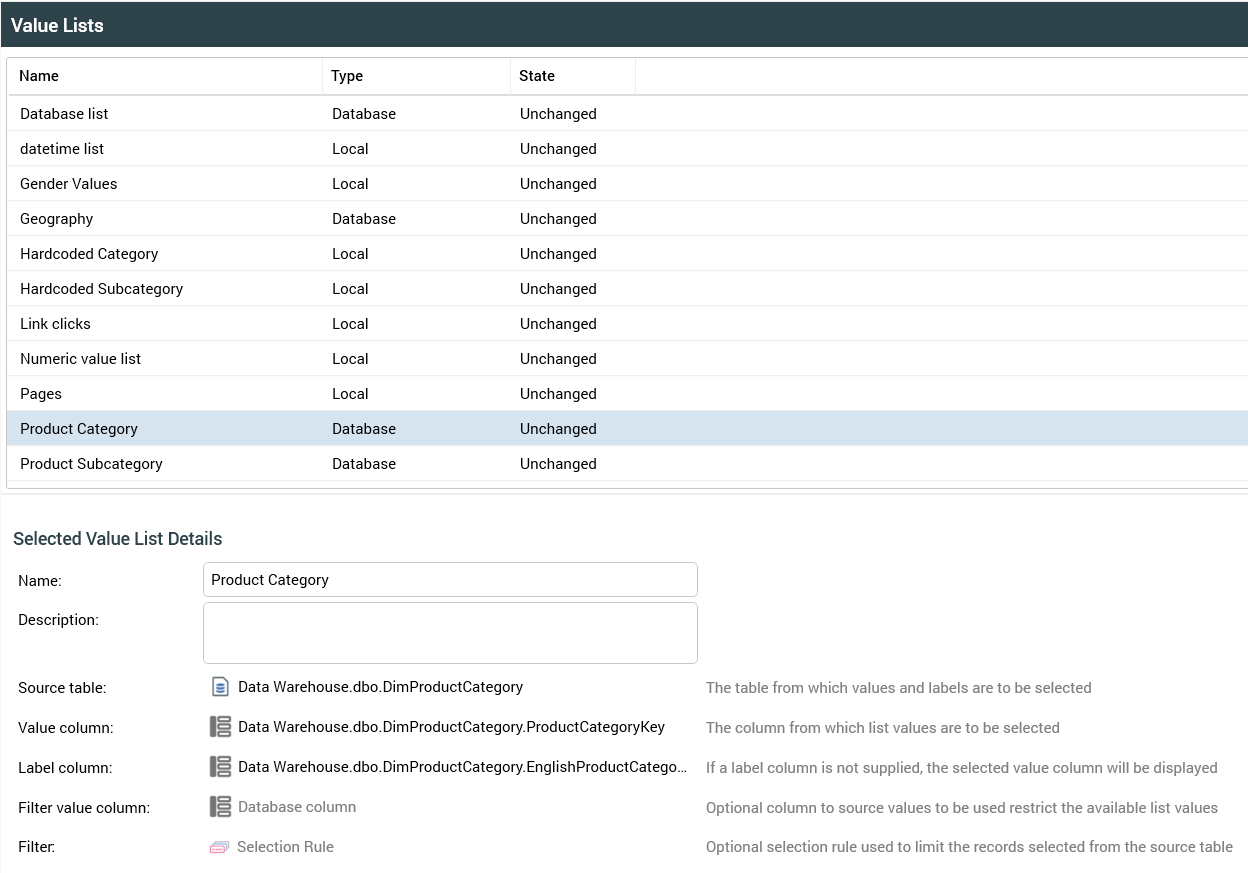Click the label column icon for EnglishProductCategory

[x=220, y=767]
